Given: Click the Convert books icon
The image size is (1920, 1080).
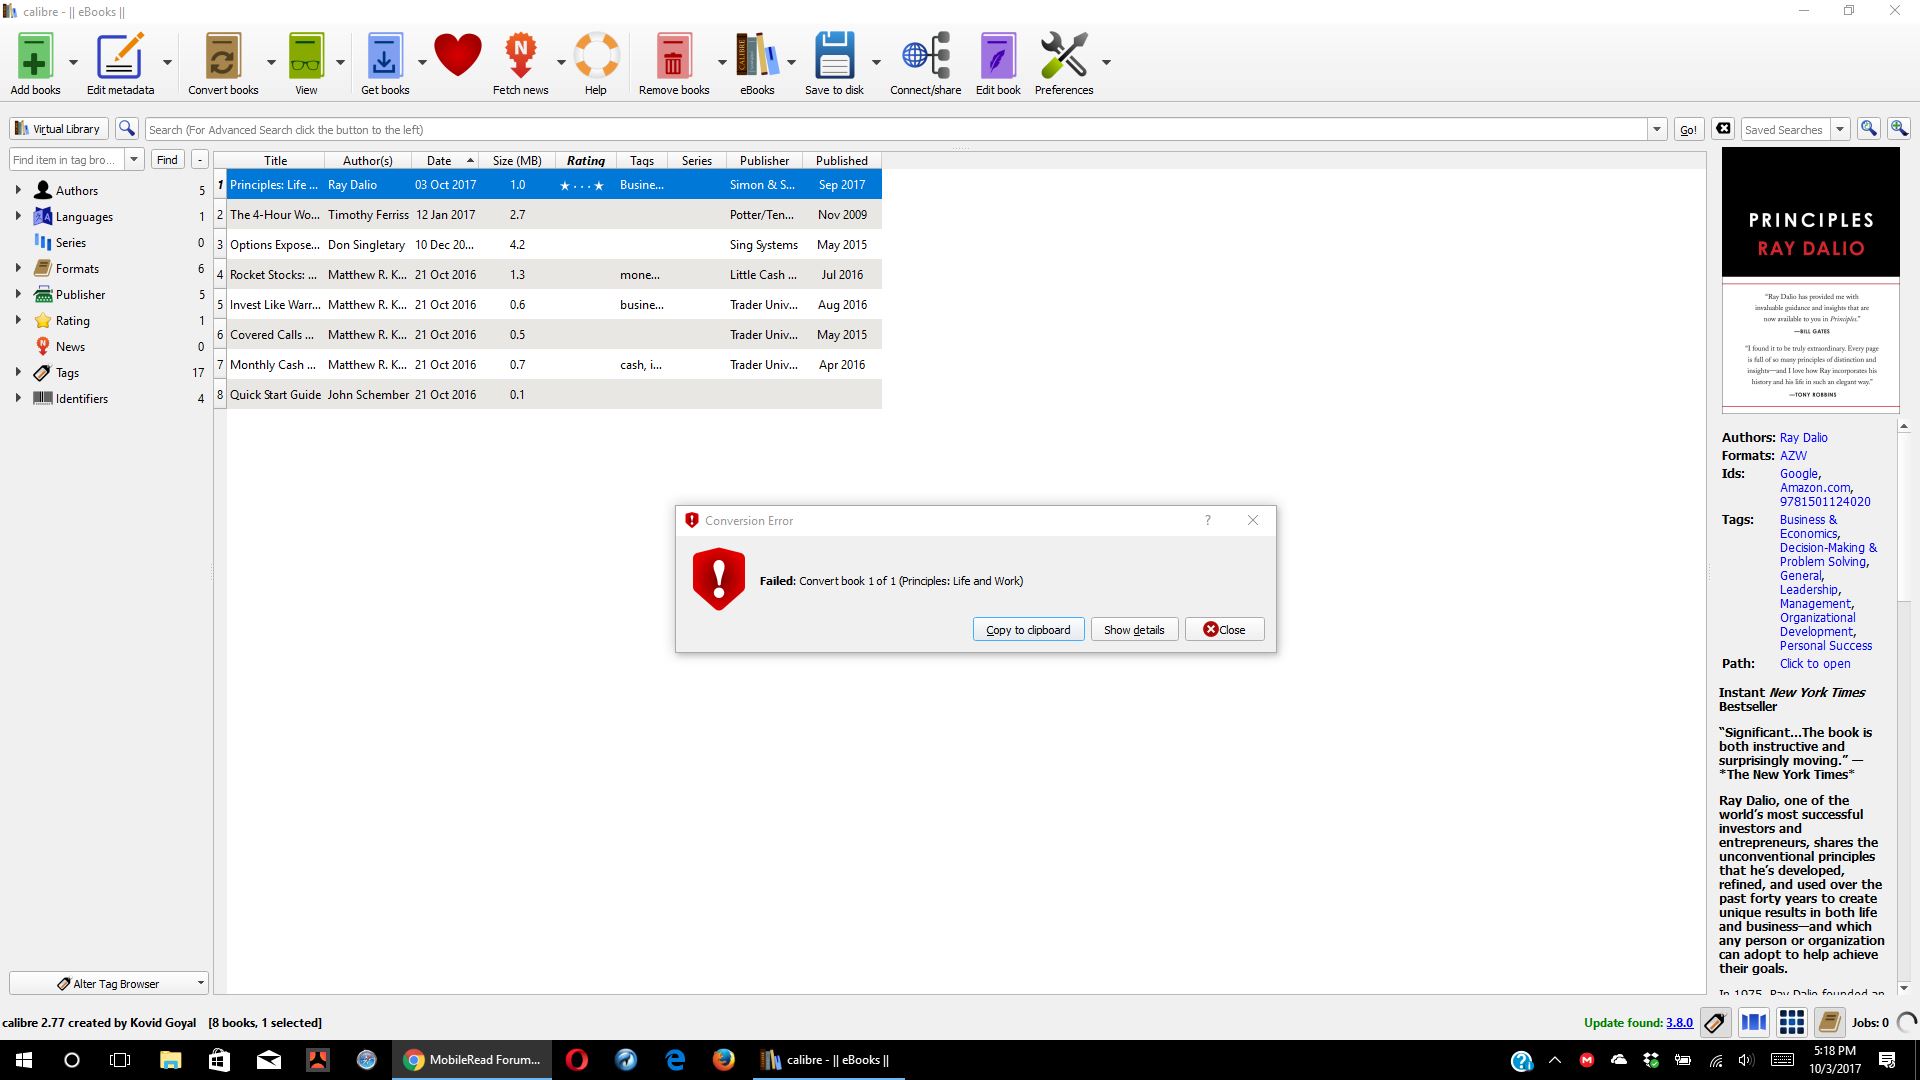Looking at the screenshot, I should pos(223,57).
